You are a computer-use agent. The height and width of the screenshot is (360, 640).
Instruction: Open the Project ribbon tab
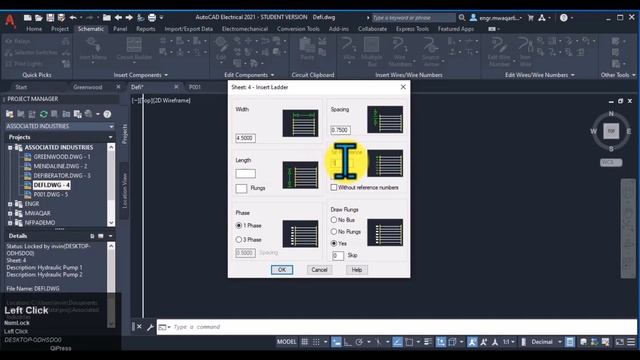(60, 29)
